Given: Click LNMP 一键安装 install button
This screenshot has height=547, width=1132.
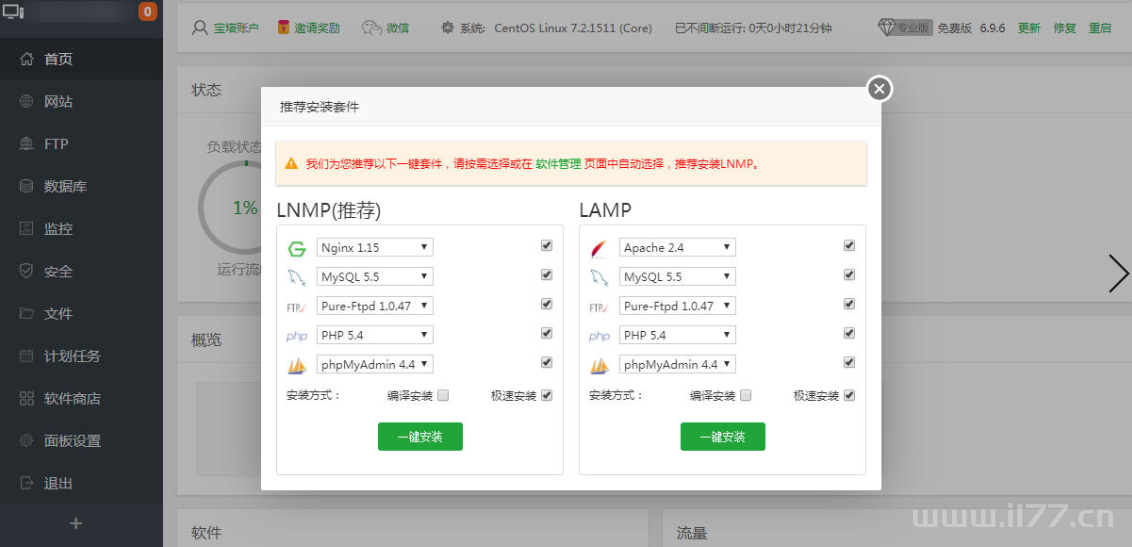Looking at the screenshot, I should tap(420, 437).
